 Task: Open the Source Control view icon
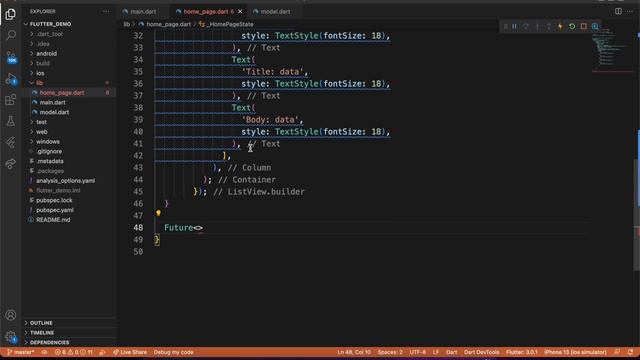pyautogui.click(x=11, y=57)
